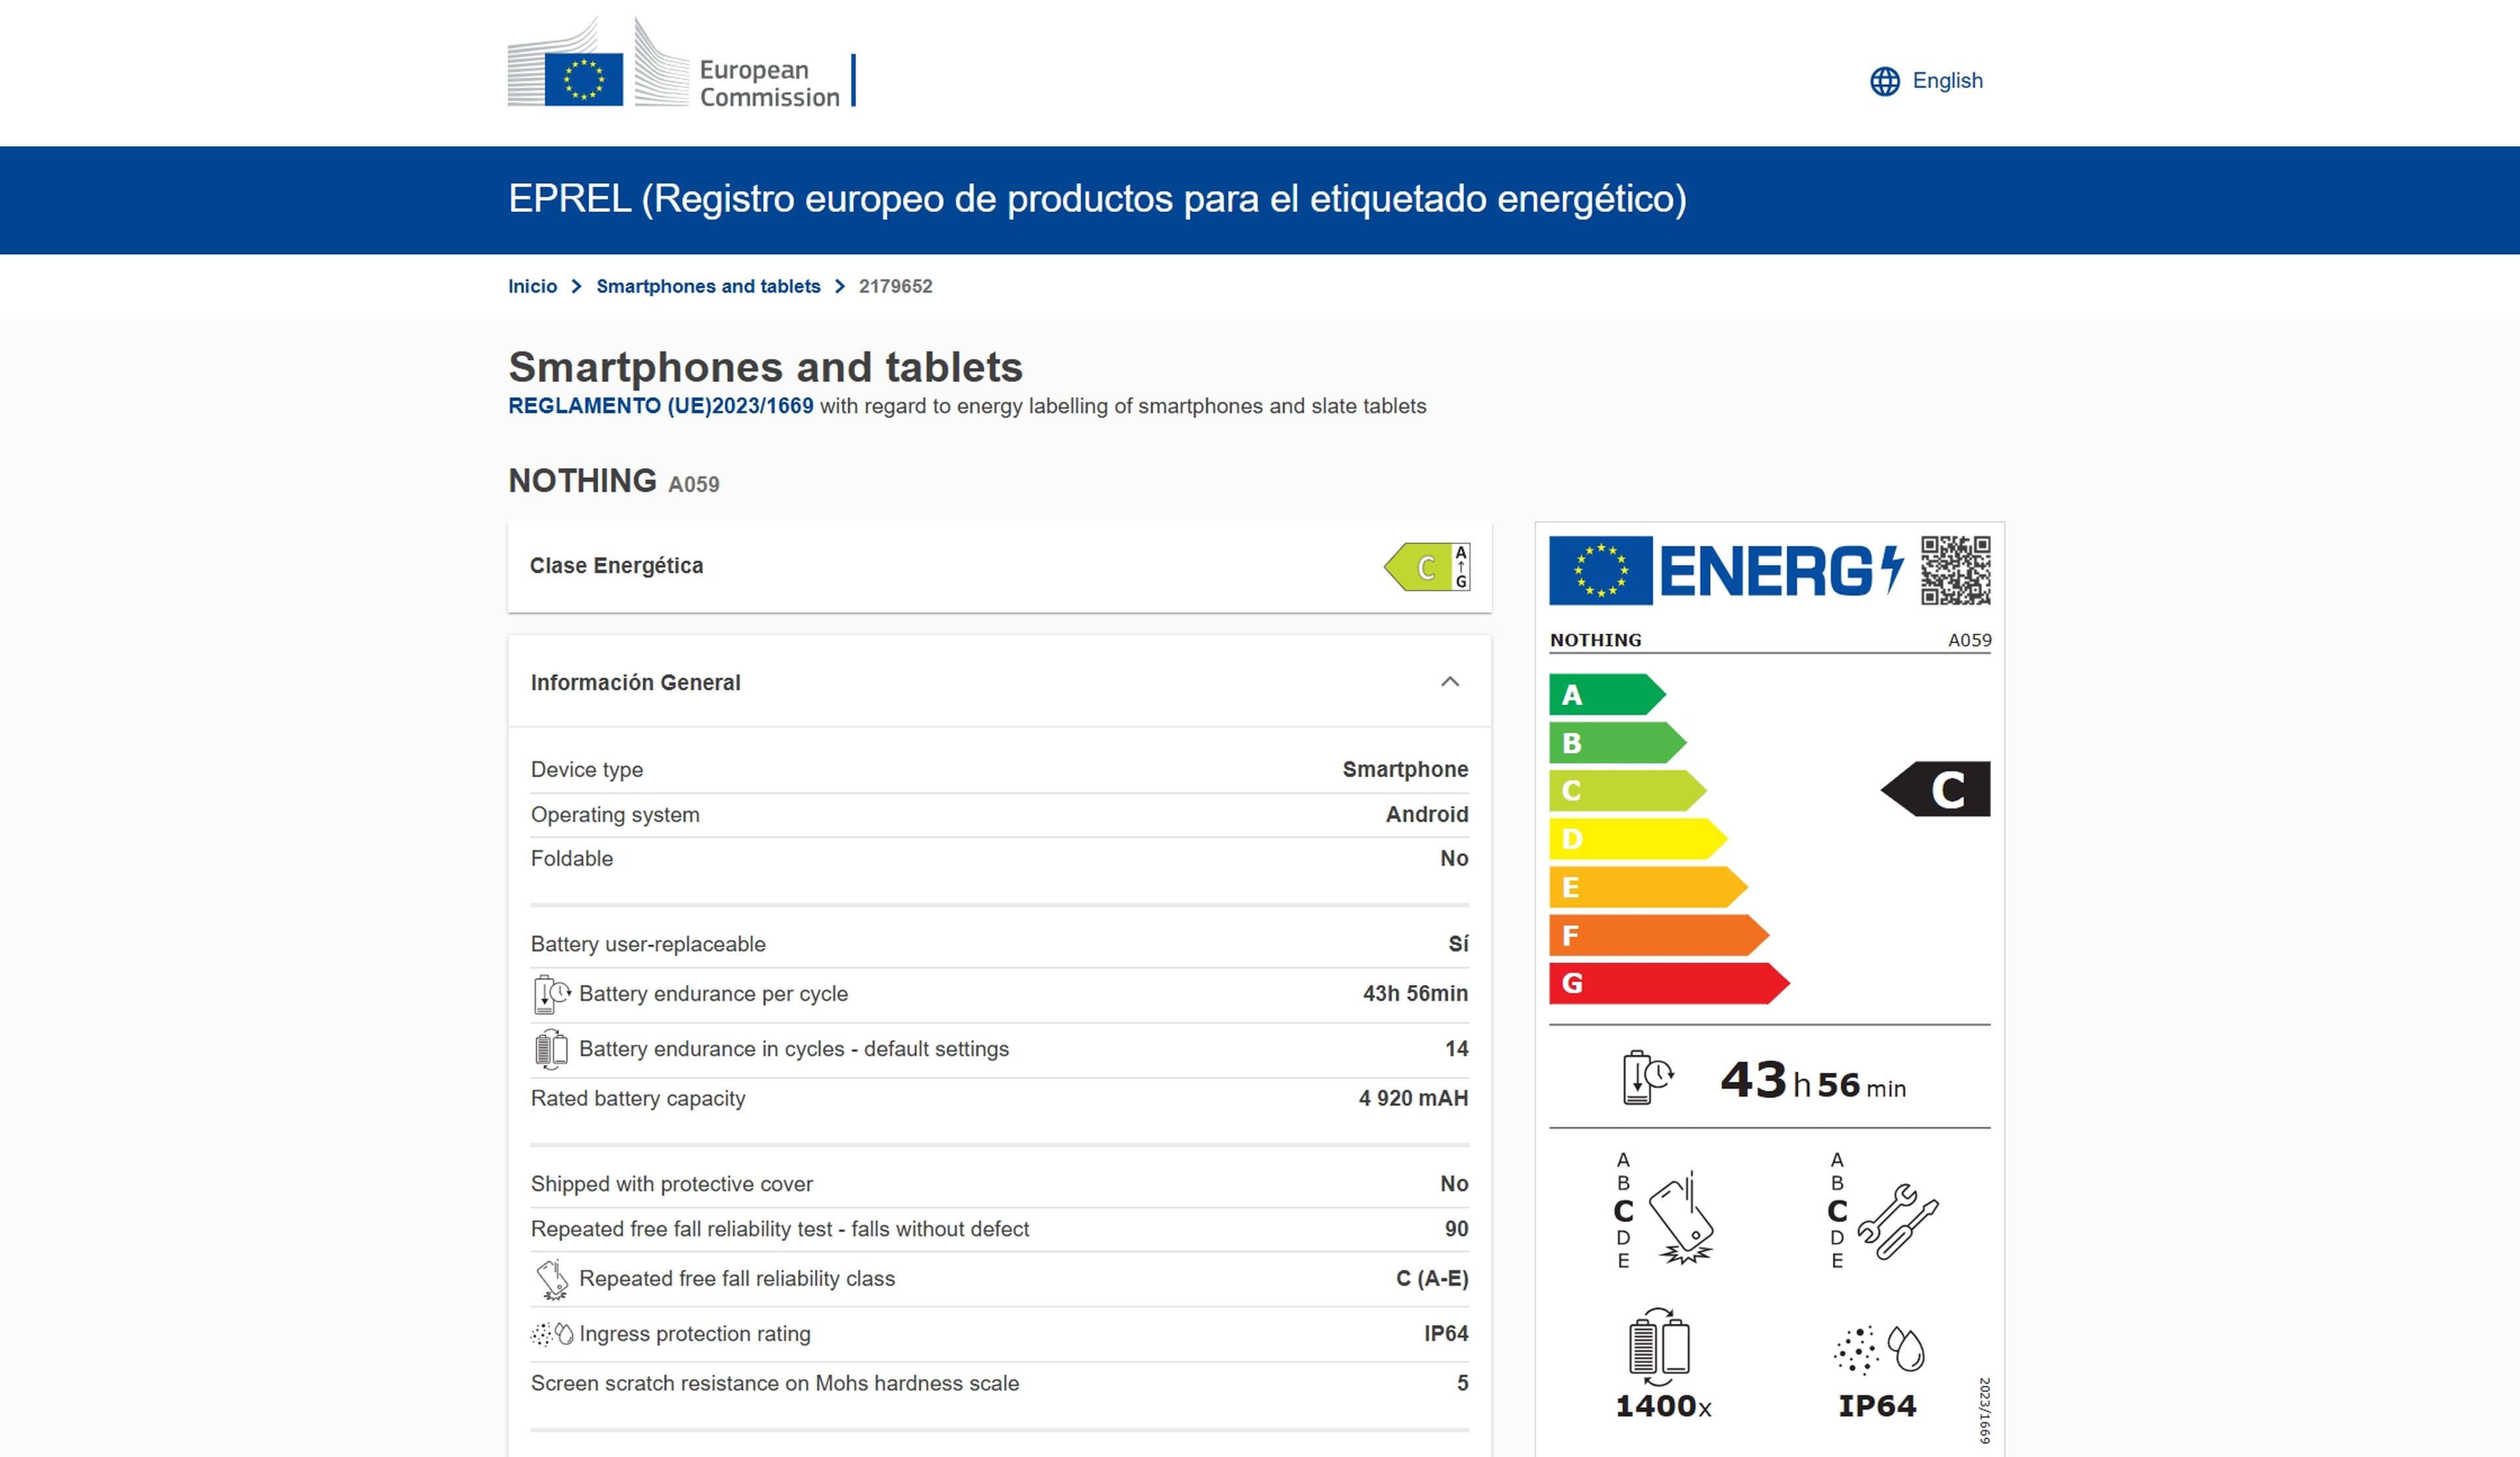Click the NOTHING A059 product heading
This screenshot has width=2520, height=1457.
click(x=613, y=481)
